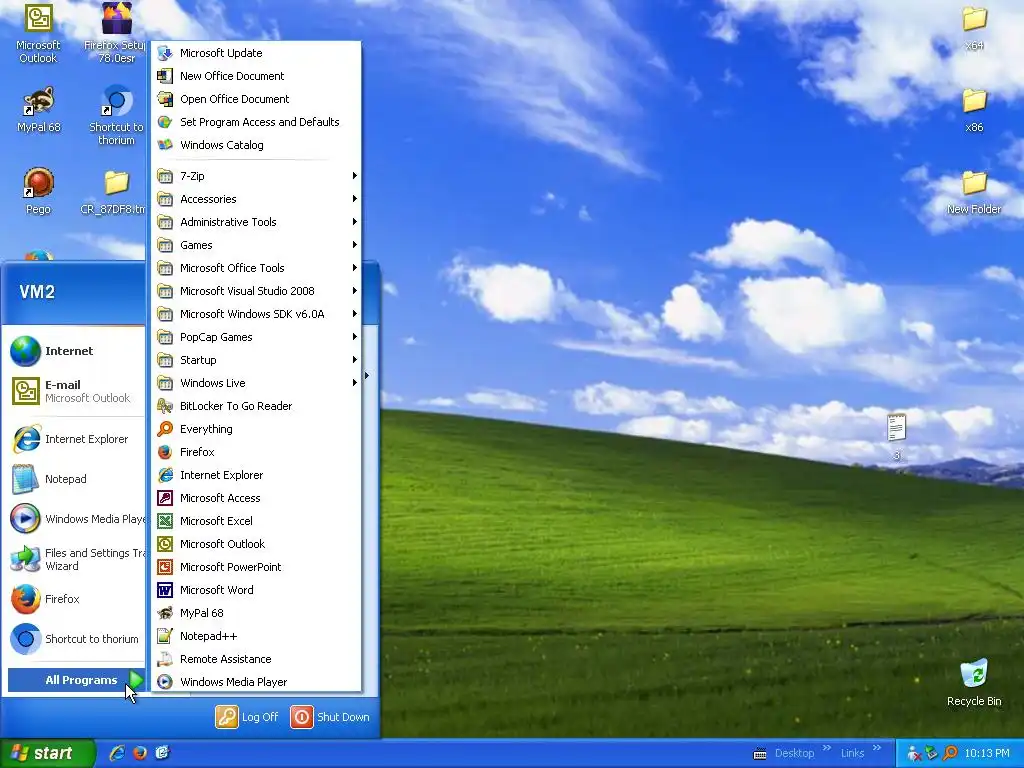This screenshot has height=768, width=1024.
Task: Launch the Everything search program
Action: 256,429
